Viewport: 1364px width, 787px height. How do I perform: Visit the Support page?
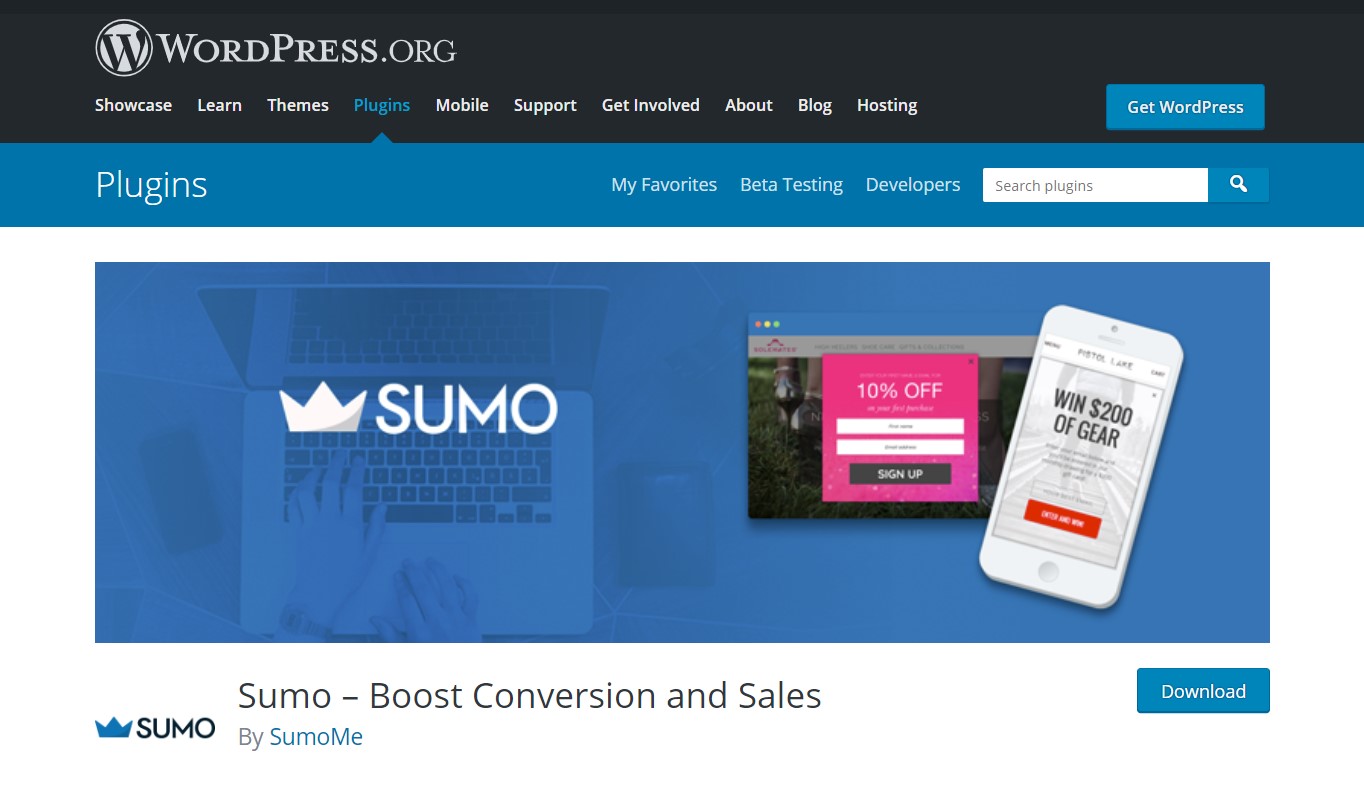545,105
